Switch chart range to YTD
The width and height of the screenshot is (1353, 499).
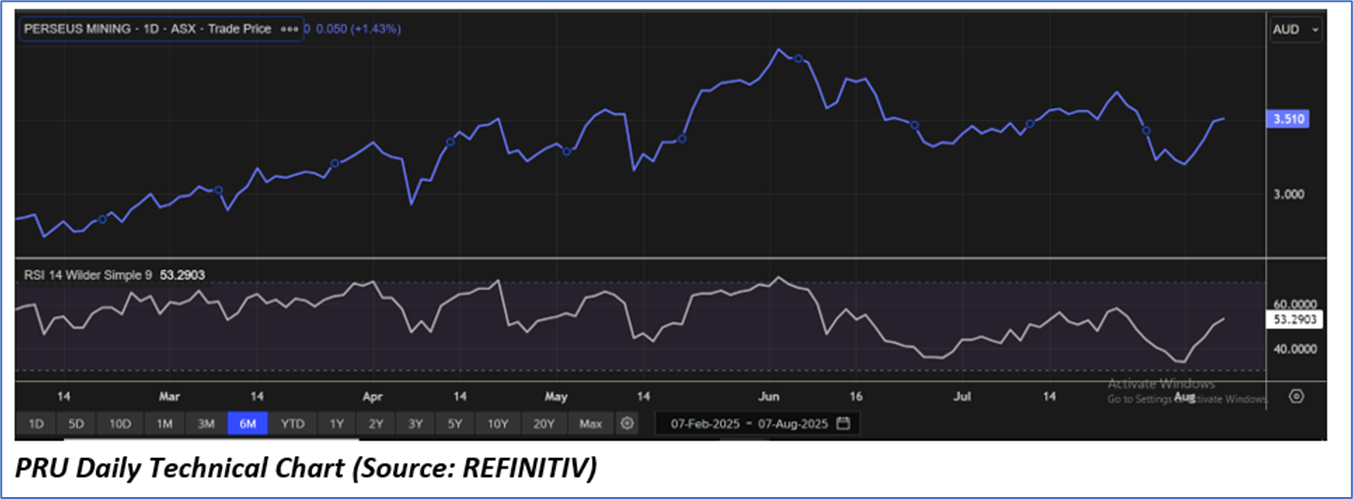pyautogui.click(x=293, y=424)
